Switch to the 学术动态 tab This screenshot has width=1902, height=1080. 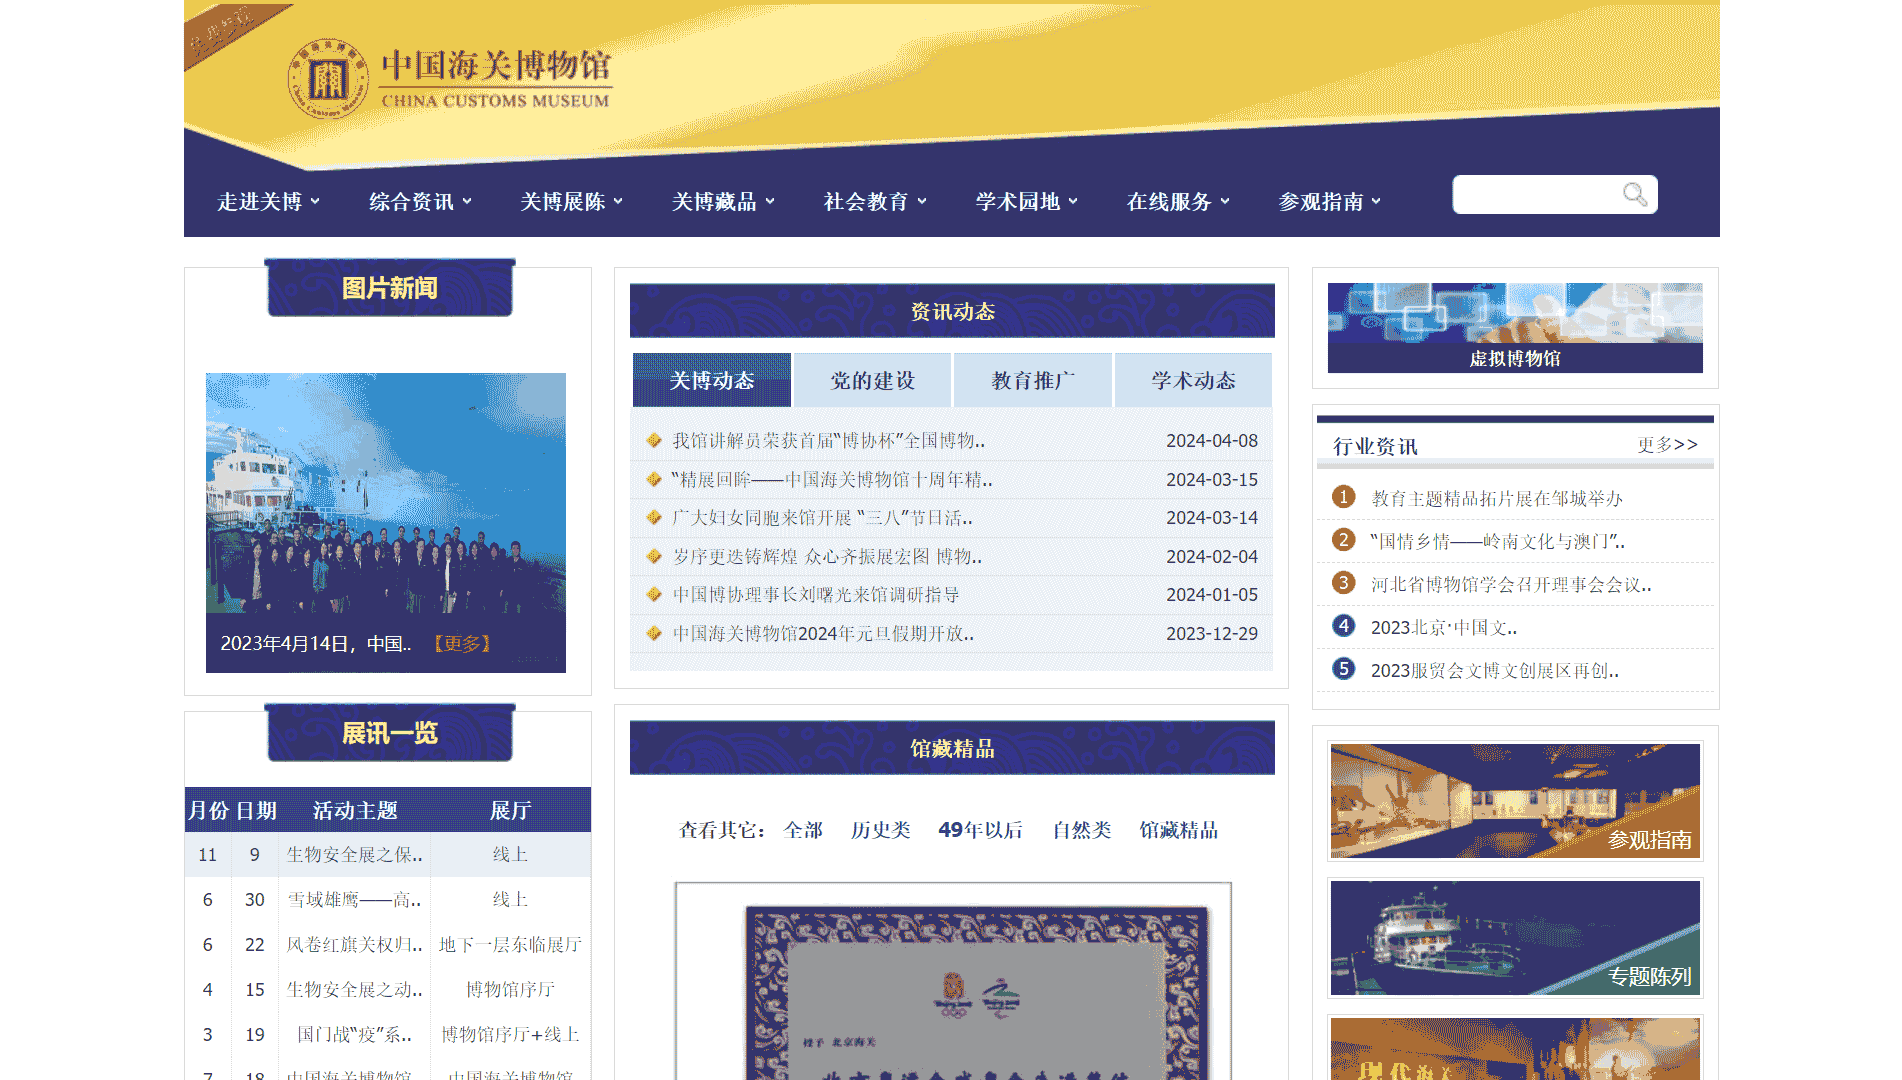coord(1193,380)
